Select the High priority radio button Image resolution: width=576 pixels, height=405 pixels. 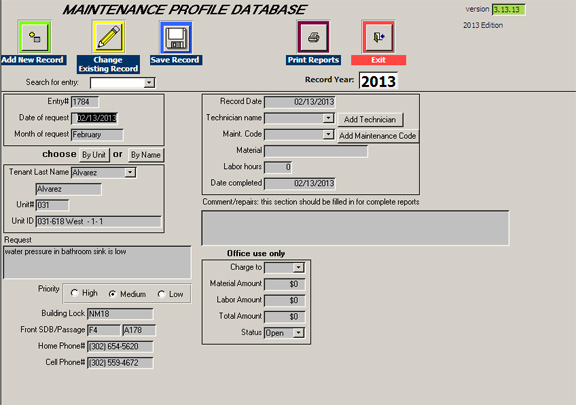coord(75,293)
